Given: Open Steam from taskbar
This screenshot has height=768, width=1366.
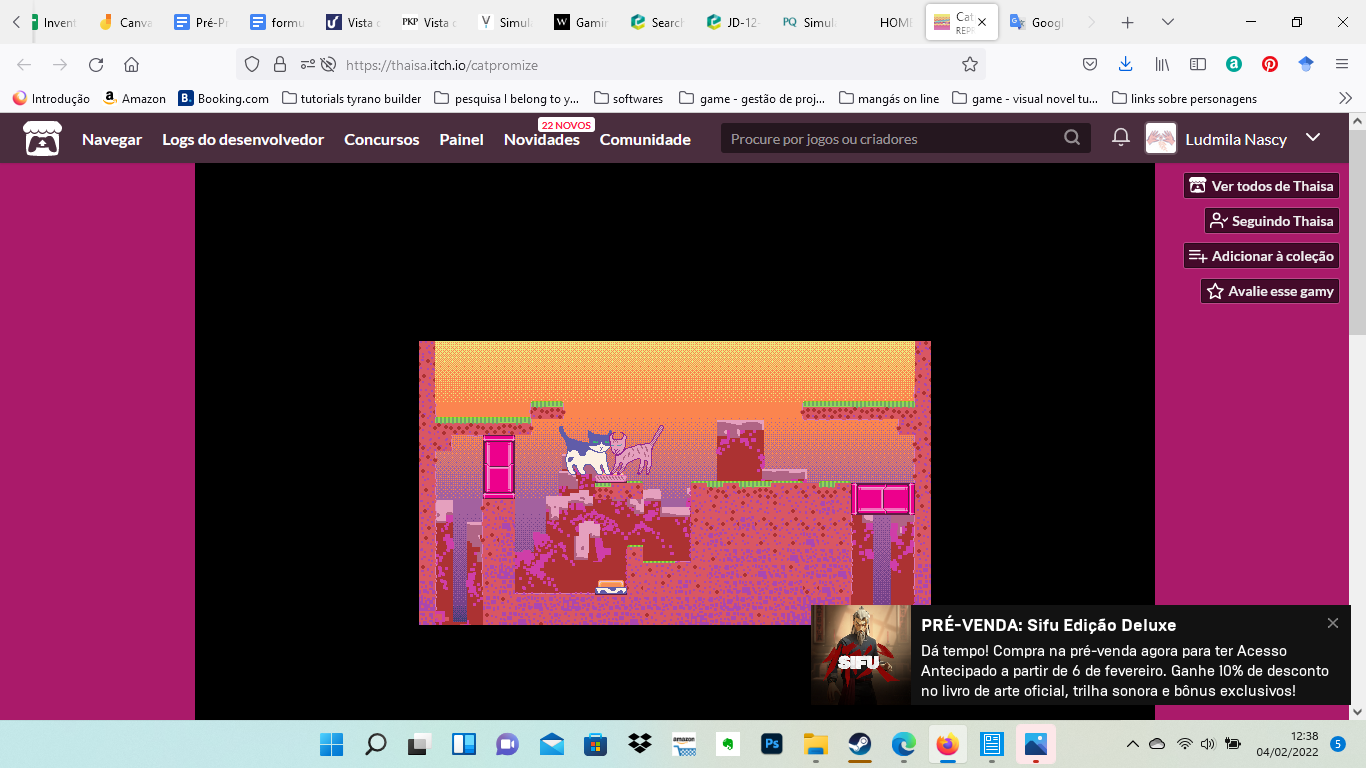Looking at the screenshot, I should (x=860, y=744).
